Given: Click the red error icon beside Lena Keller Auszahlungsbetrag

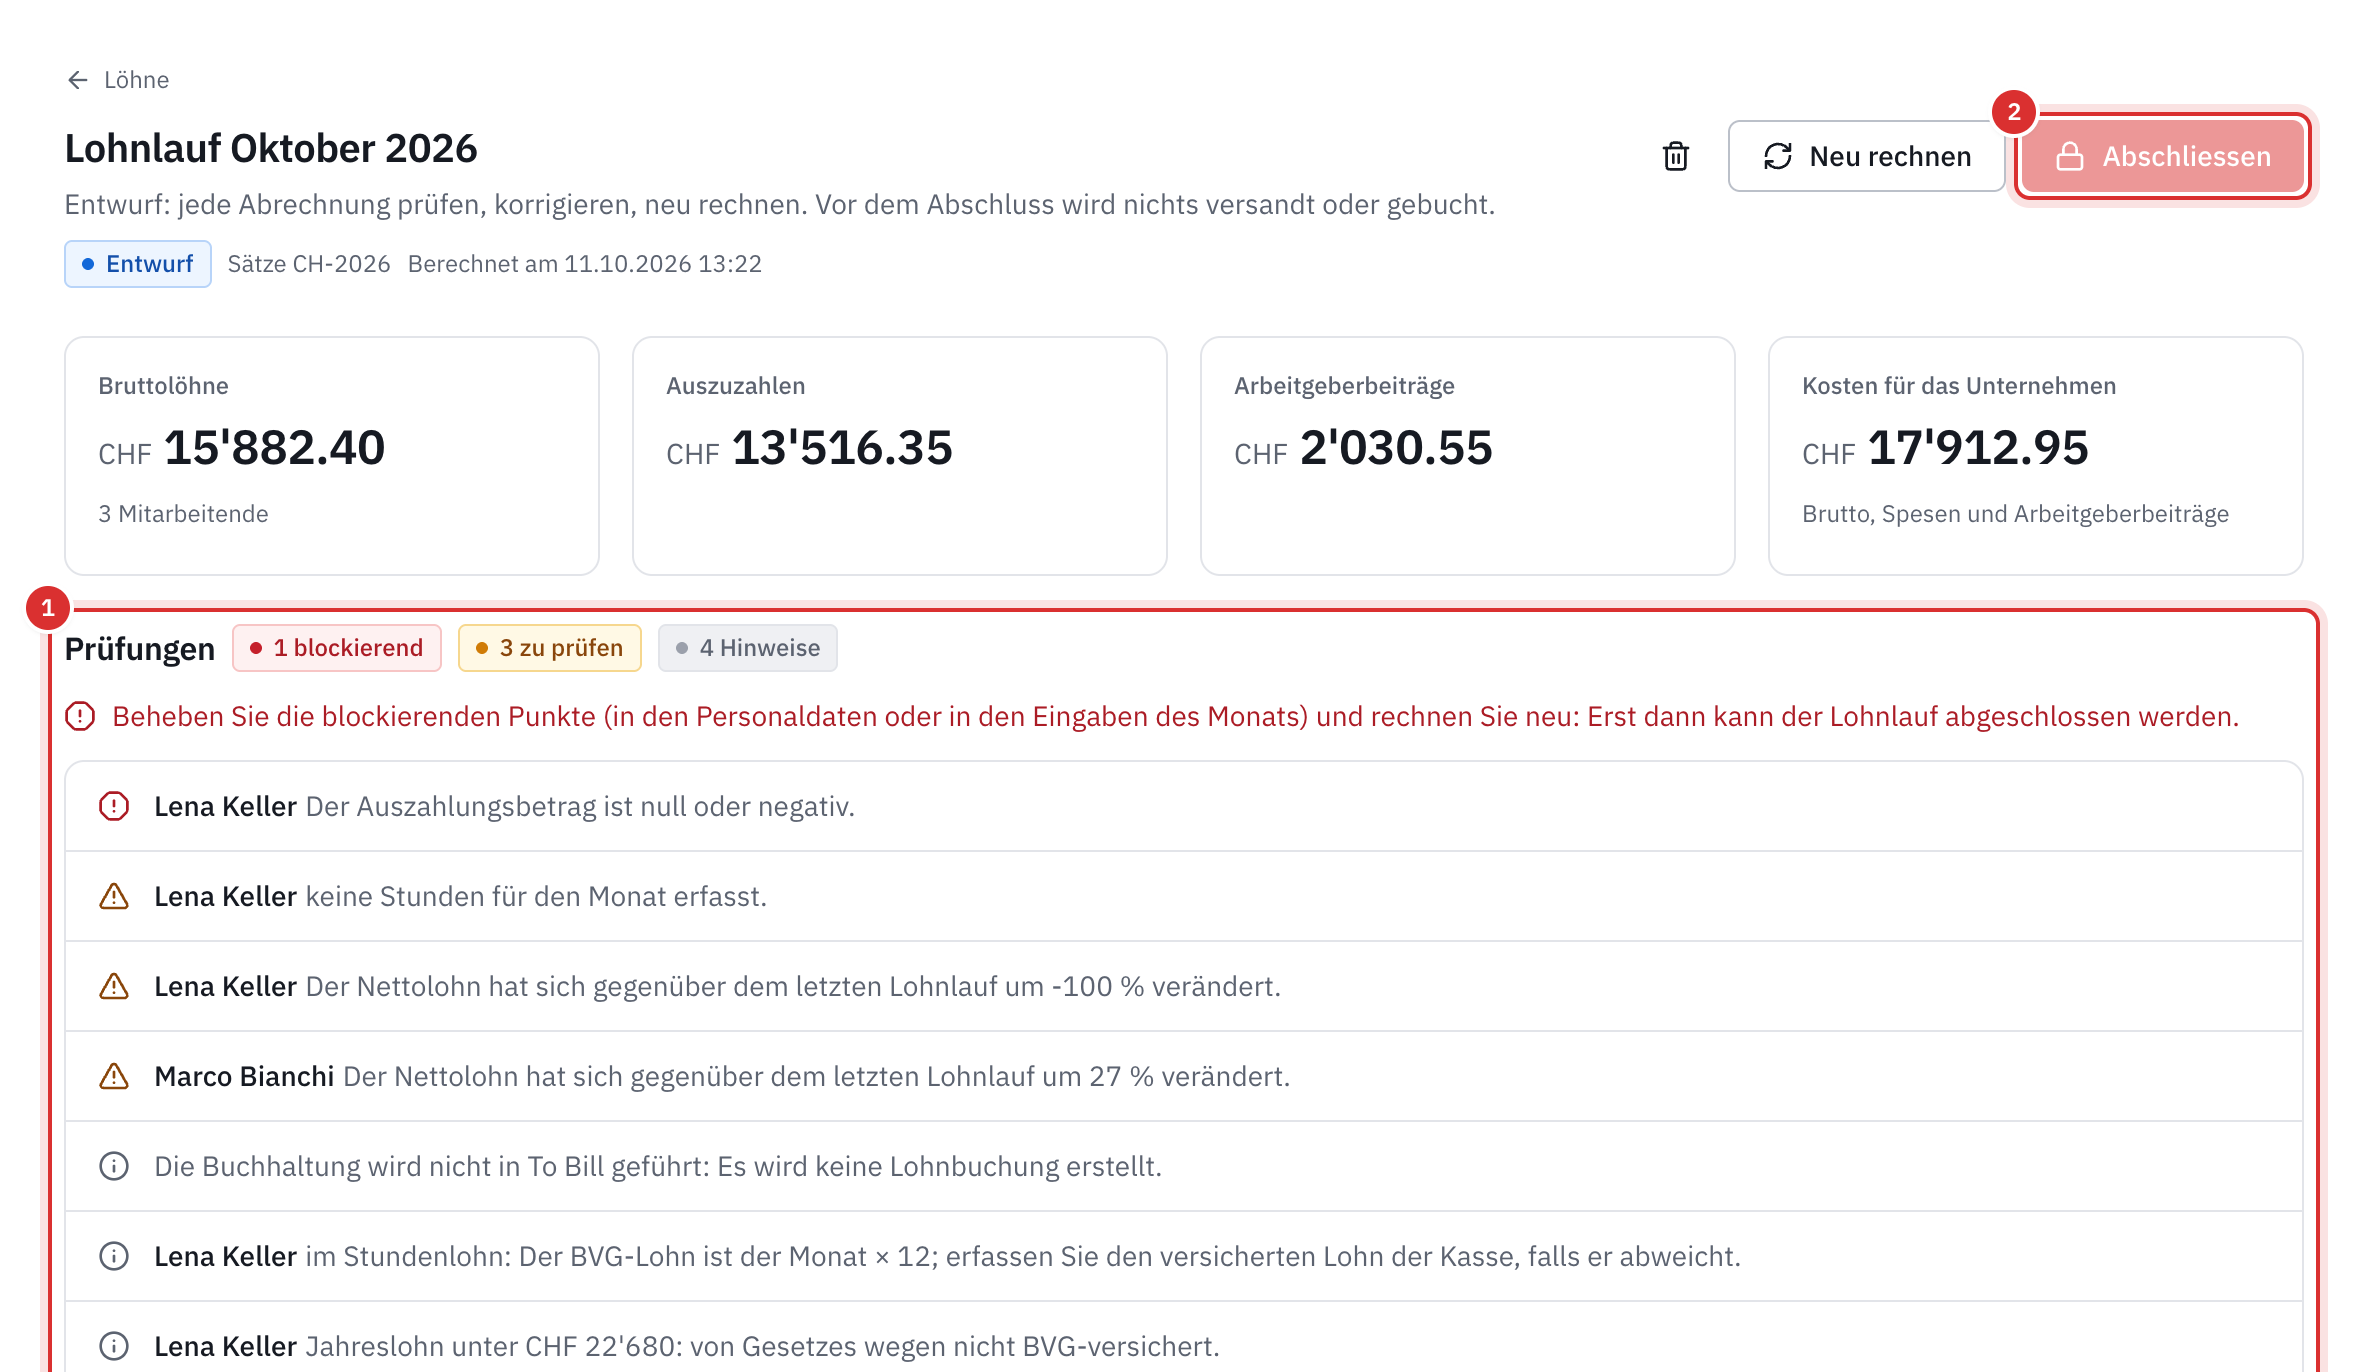Looking at the screenshot, I should (114, 806).
